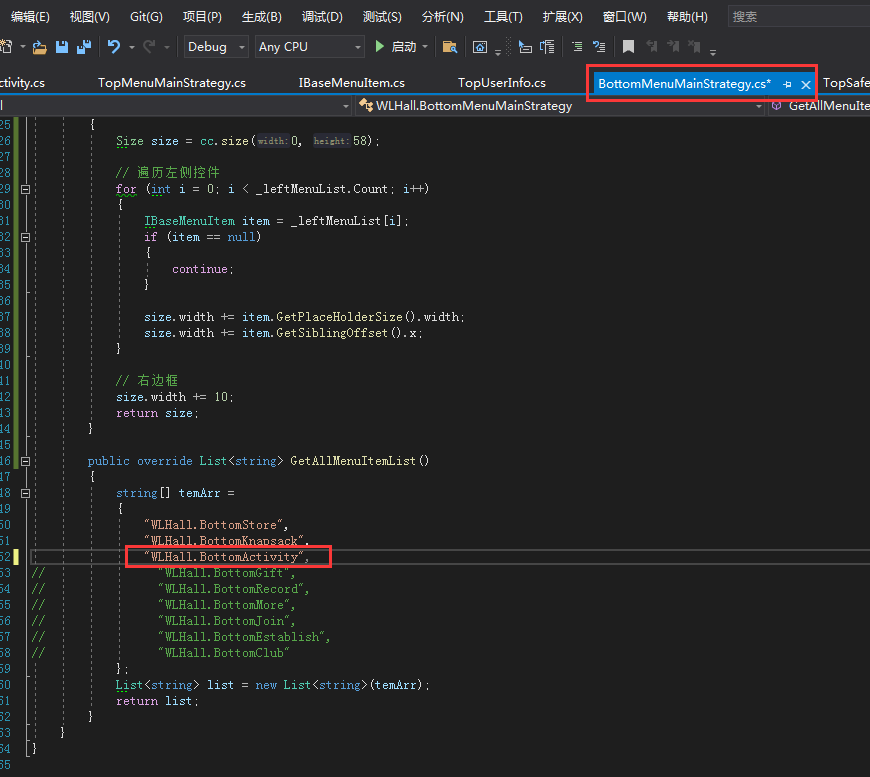Collapse the for loop code block

coord(25,189)
